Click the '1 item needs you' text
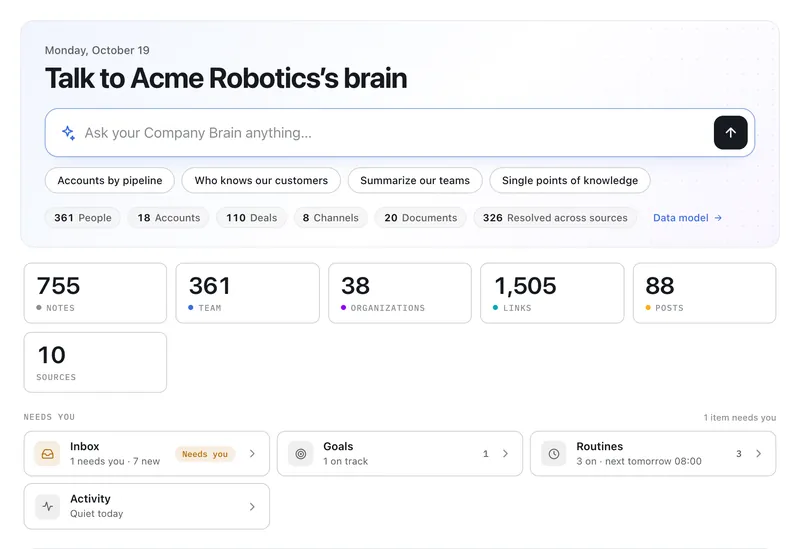This screenshot has width=800, height=549. 740,417
